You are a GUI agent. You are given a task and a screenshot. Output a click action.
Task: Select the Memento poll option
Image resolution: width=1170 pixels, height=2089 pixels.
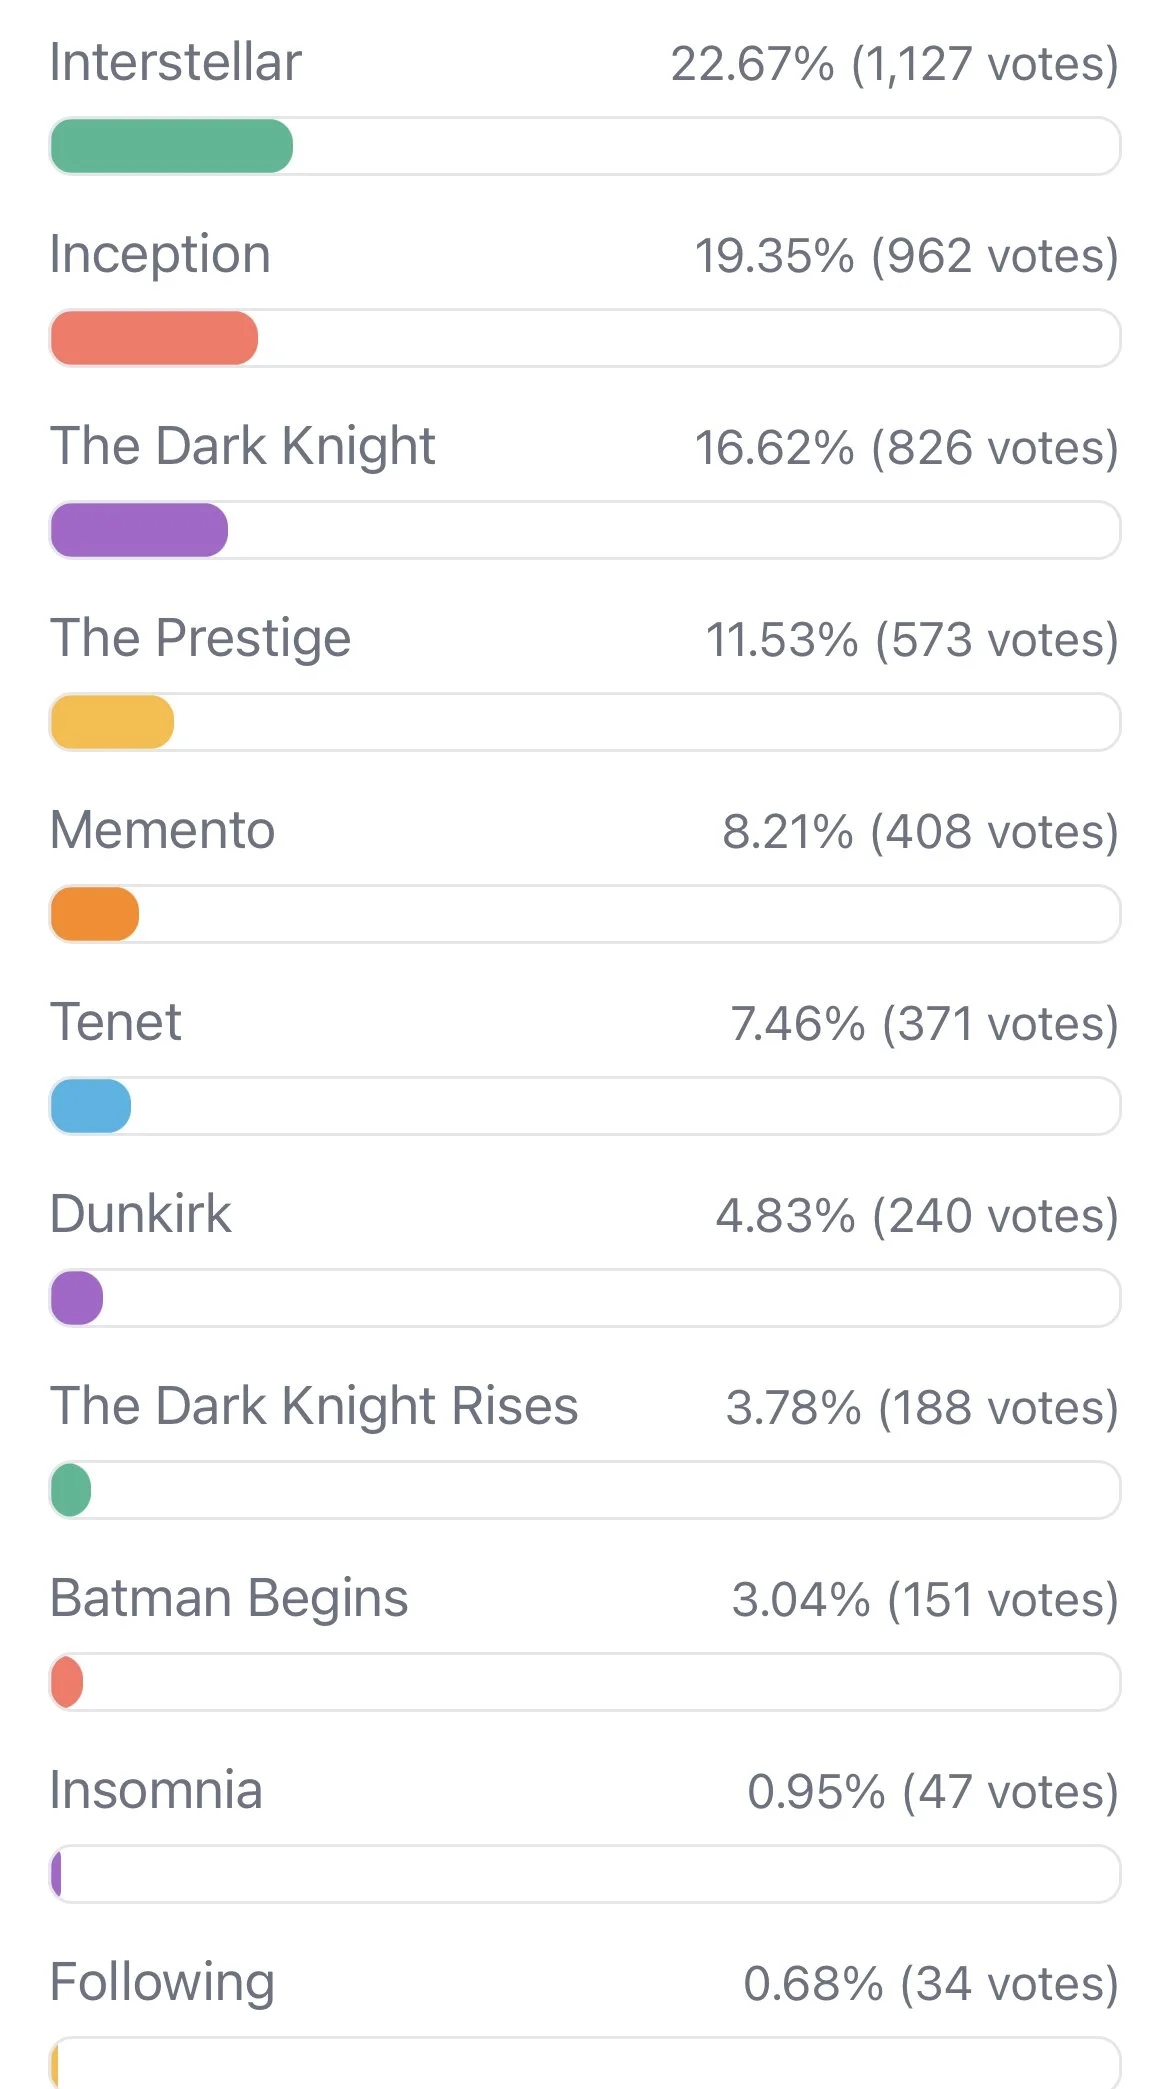[162, 830]
